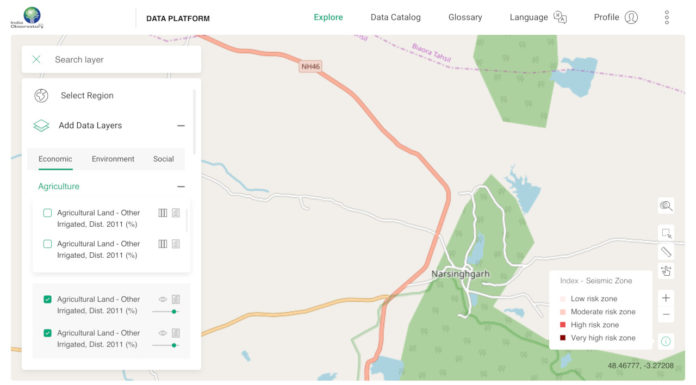
Task: Switch to the Environment tab
Action: tap(113, 159)
